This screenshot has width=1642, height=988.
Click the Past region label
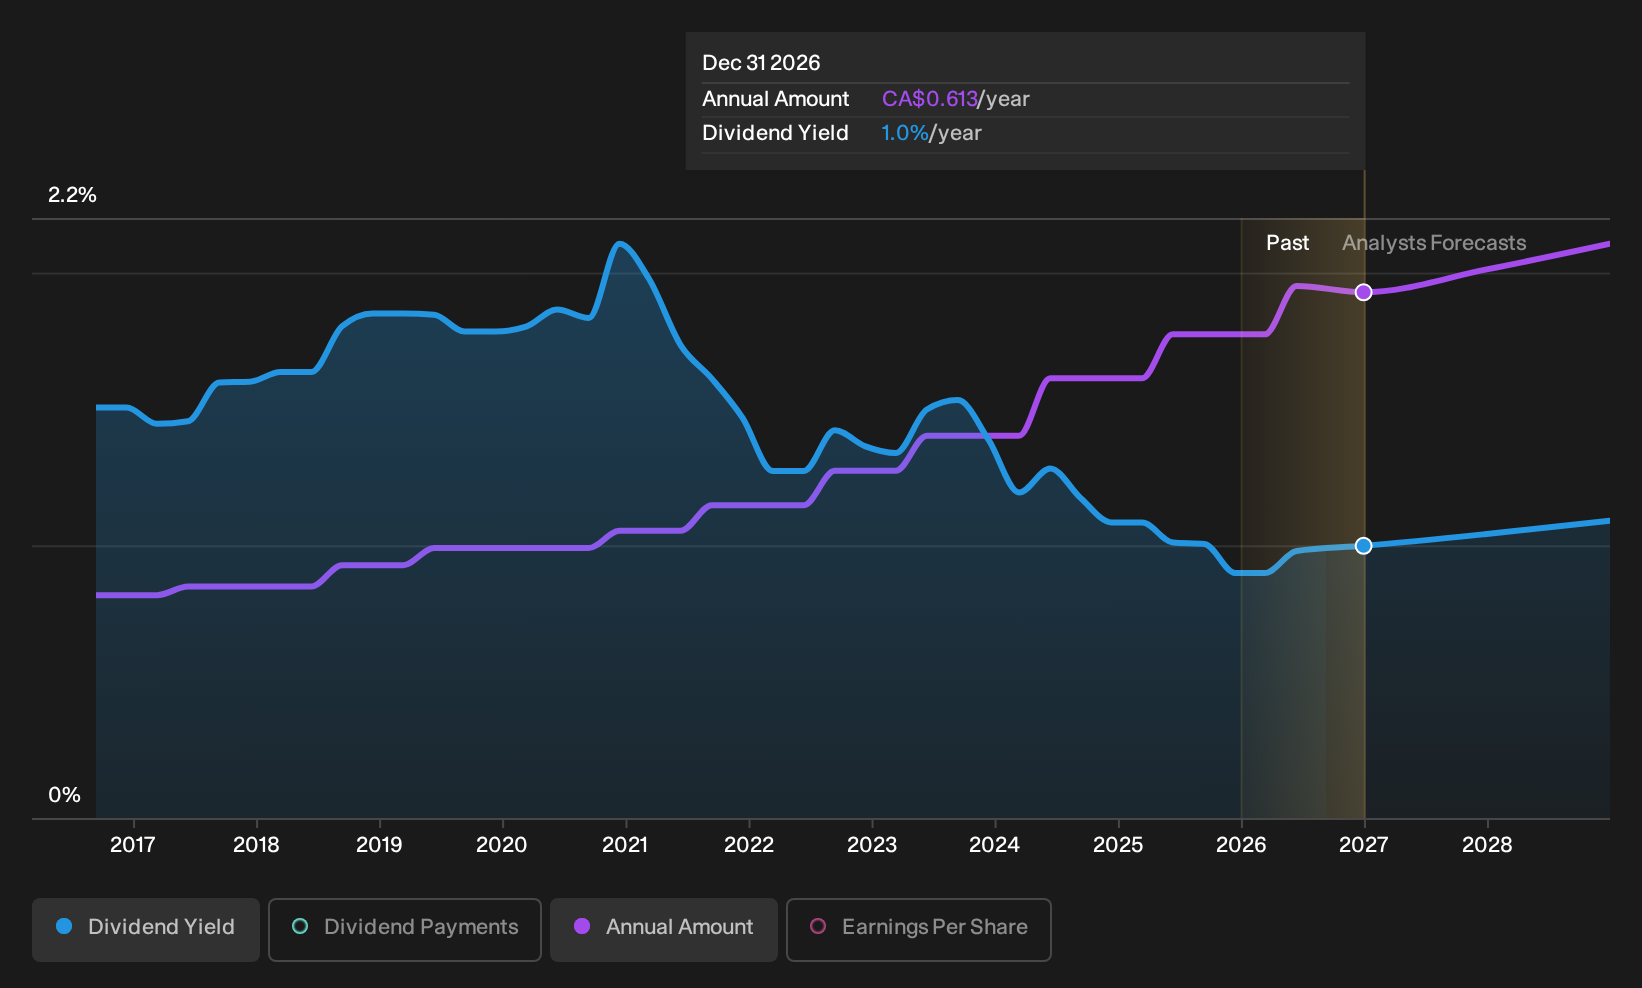[x=1287, y=243]
